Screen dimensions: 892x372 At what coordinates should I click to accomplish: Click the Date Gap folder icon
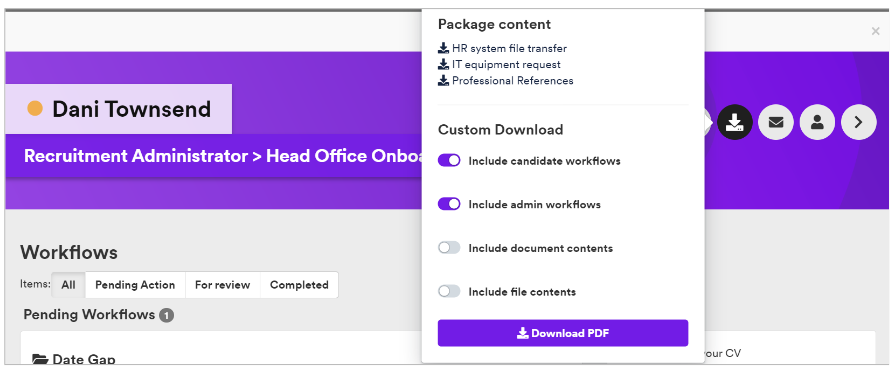tap(40, 359)
